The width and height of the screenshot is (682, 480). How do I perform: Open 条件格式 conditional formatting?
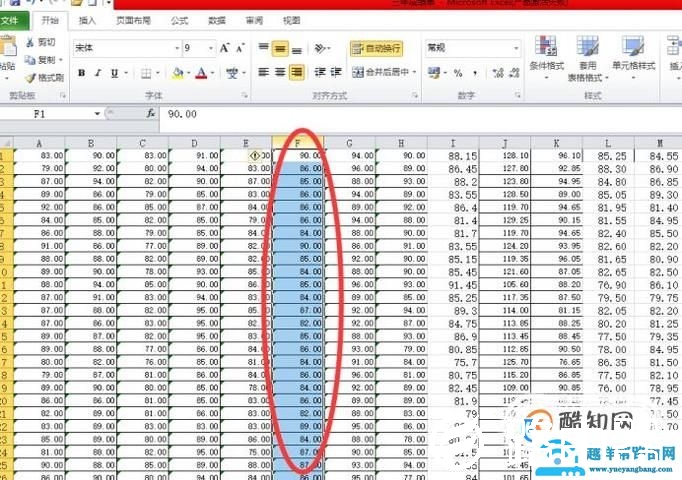point(547,57)
